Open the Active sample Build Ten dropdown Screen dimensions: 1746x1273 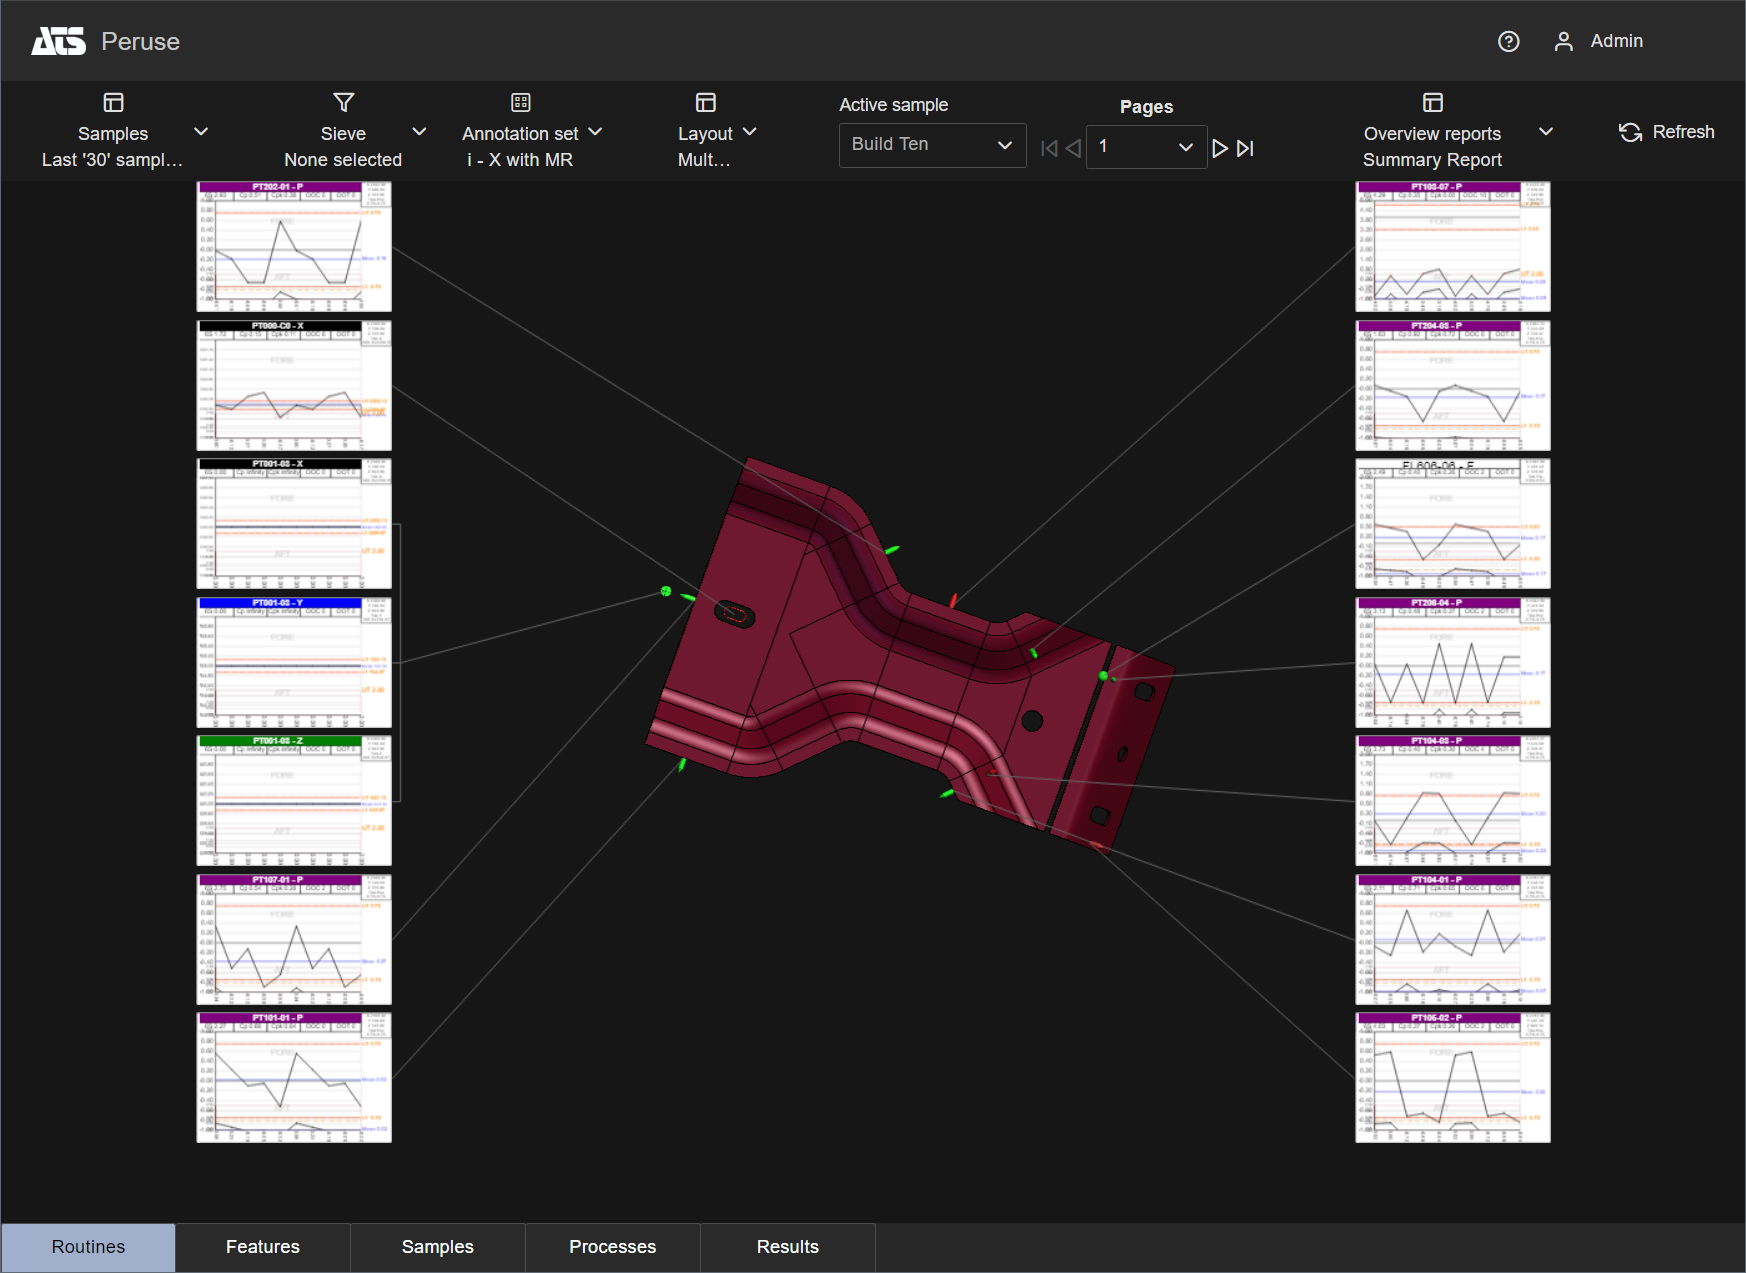click(932, 145)
